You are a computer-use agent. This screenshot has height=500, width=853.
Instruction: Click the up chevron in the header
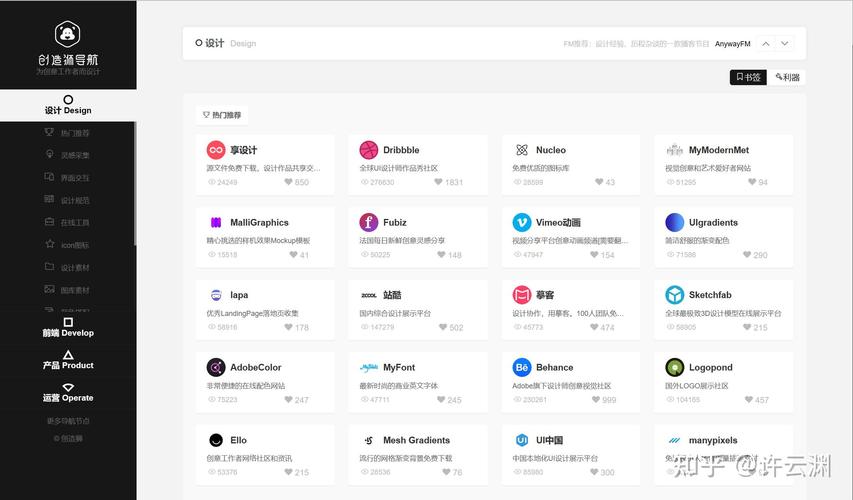[x=765, y=44]
